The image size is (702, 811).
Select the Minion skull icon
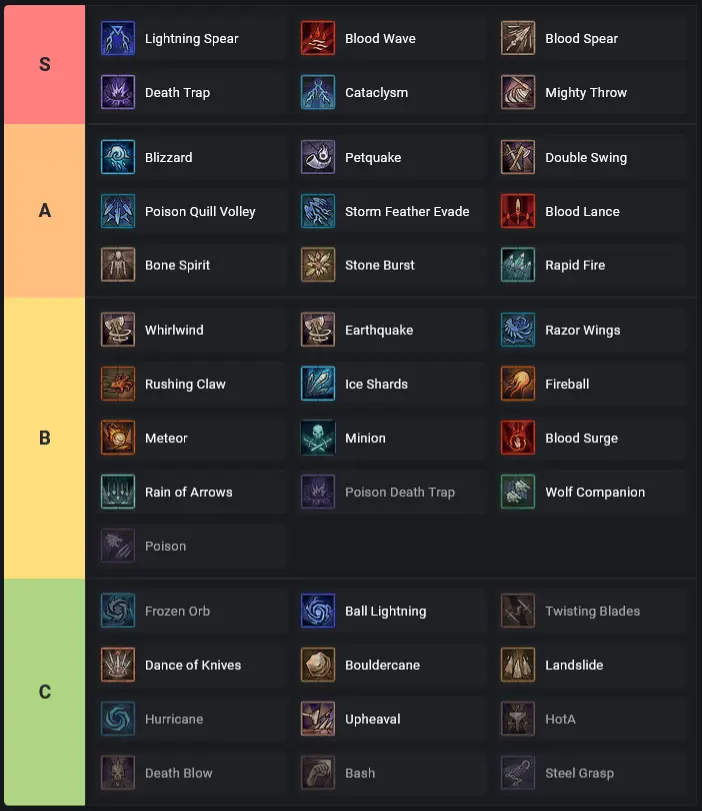coord(318,438)
